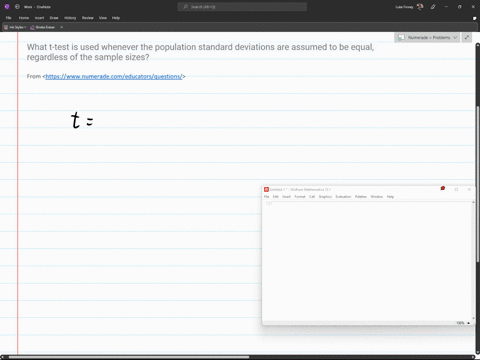This screenshot has width=480, height=360.
Task: Open the Graphics menu in Mathematica
Action: pos(325,197)
